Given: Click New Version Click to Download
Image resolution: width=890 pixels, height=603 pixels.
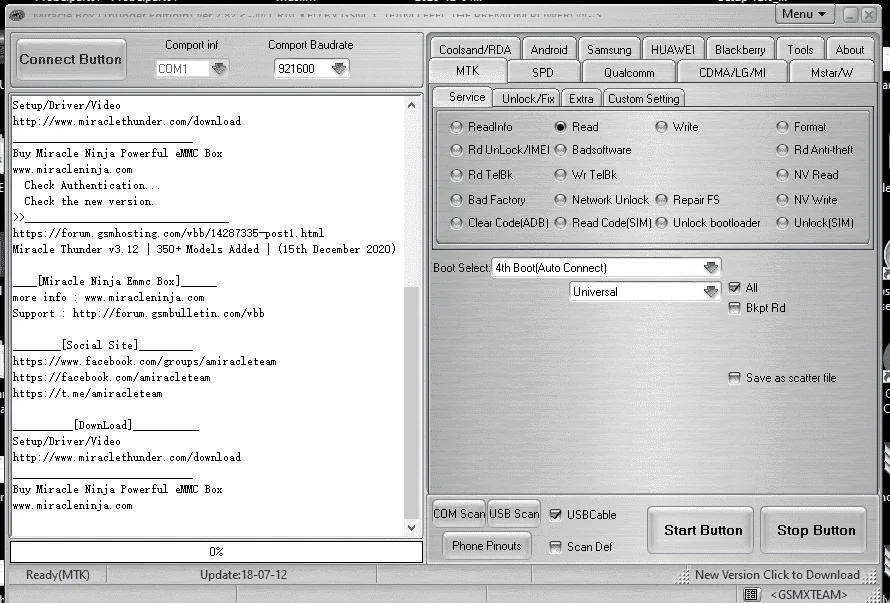Looking at the screenshot, I should [x=777, y=575].
